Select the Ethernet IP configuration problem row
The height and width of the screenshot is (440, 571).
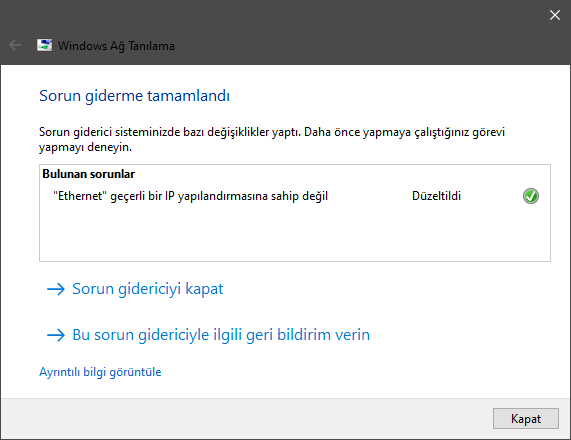point(295,196)
